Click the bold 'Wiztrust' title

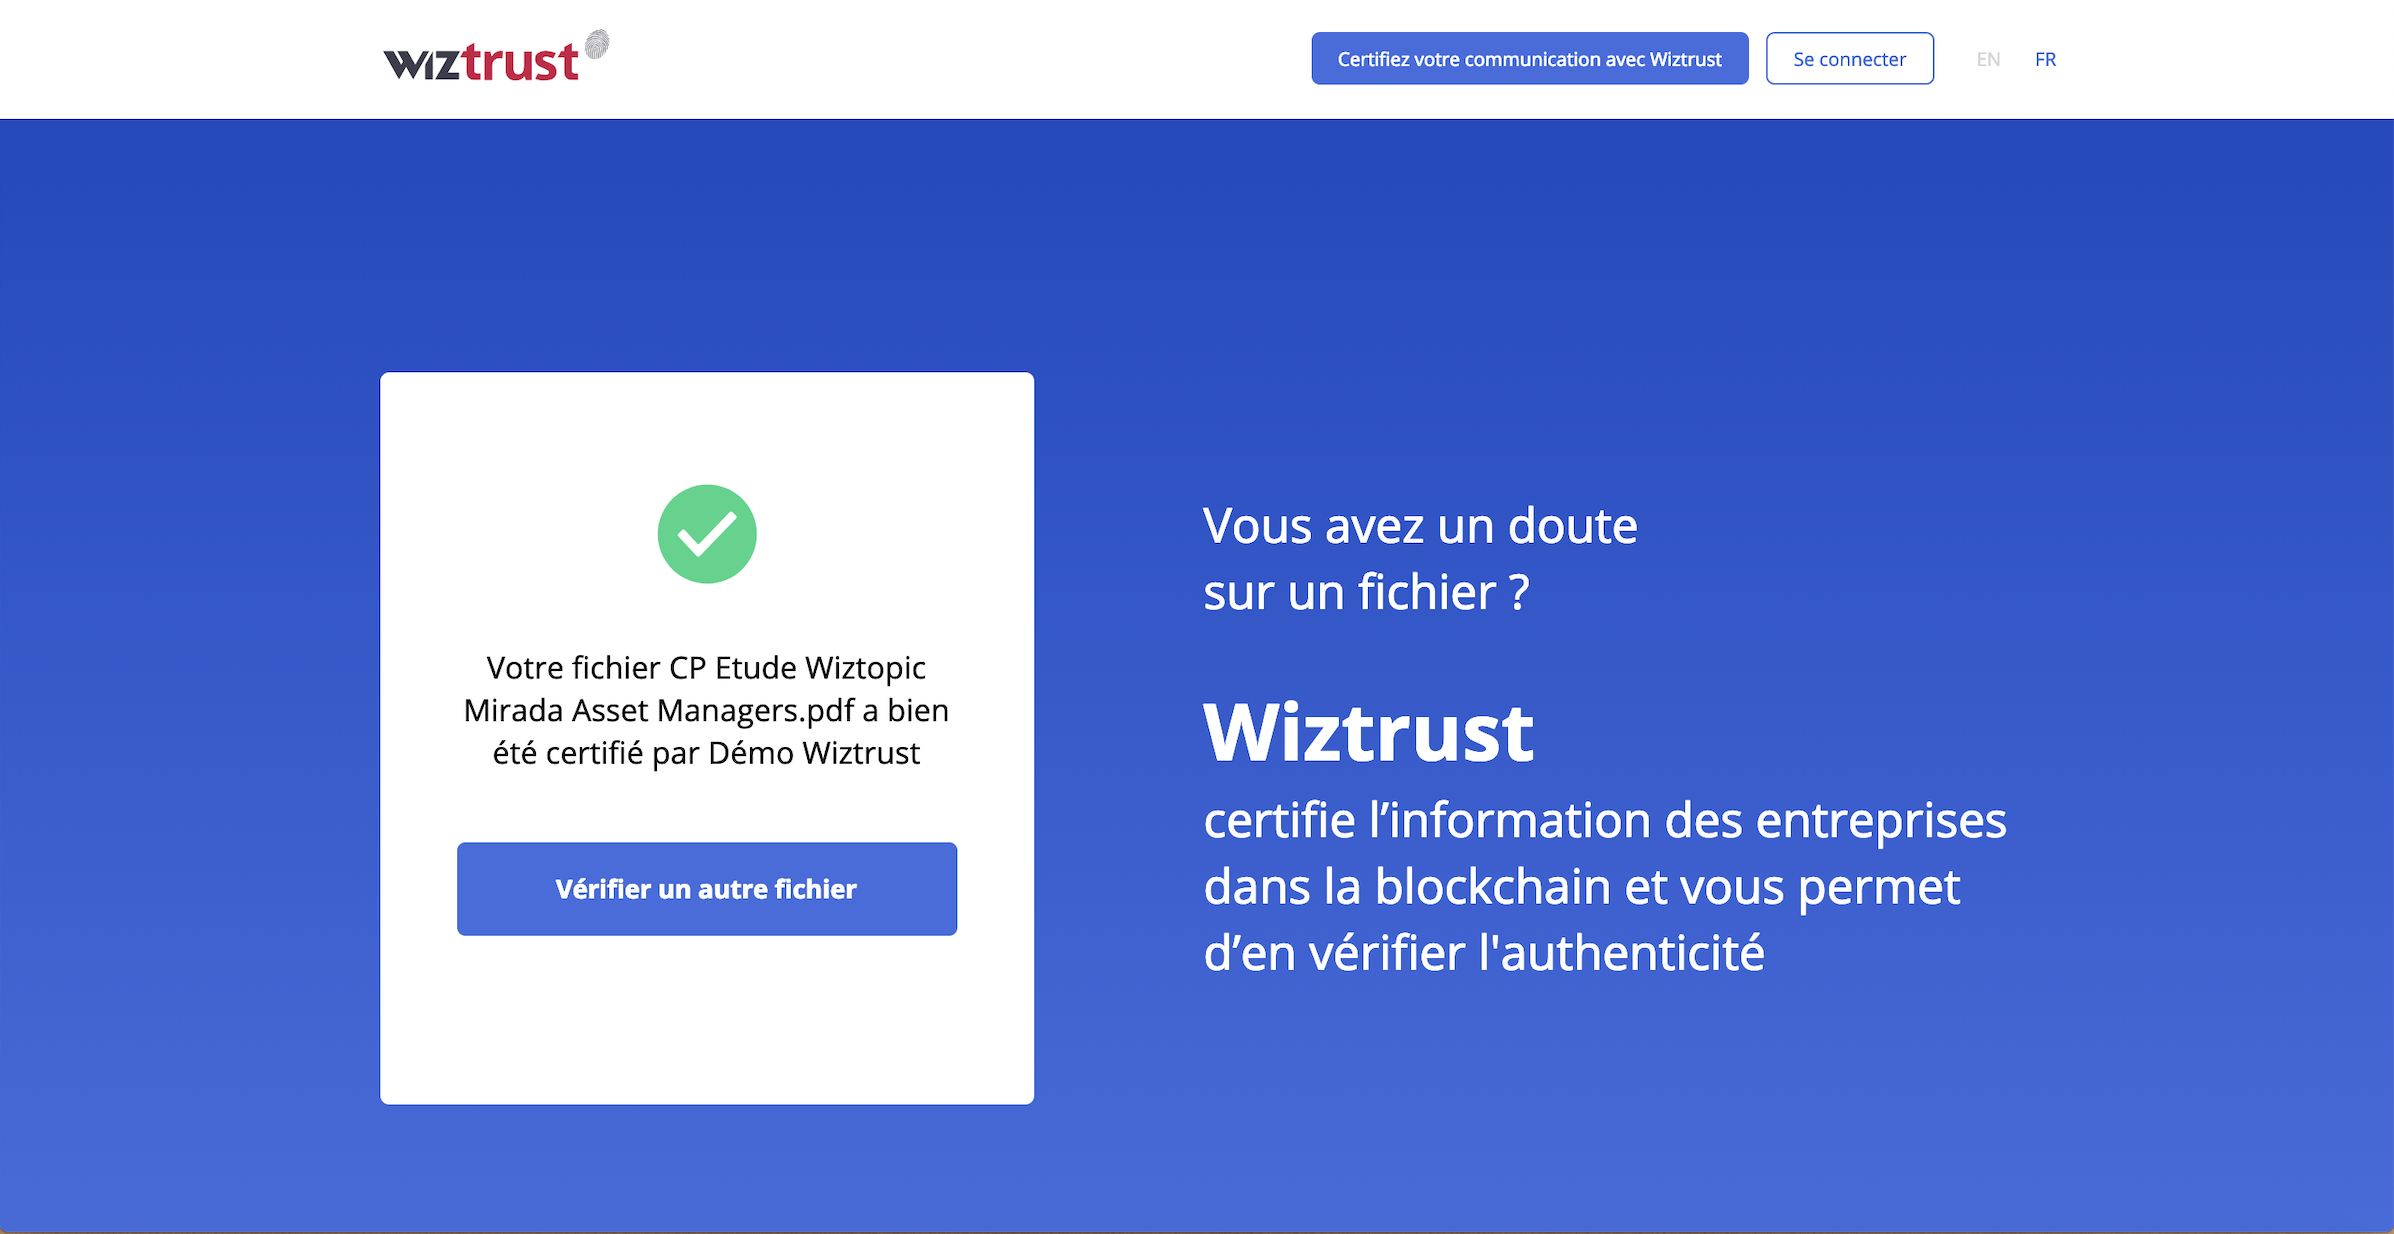pos(1368,733)
